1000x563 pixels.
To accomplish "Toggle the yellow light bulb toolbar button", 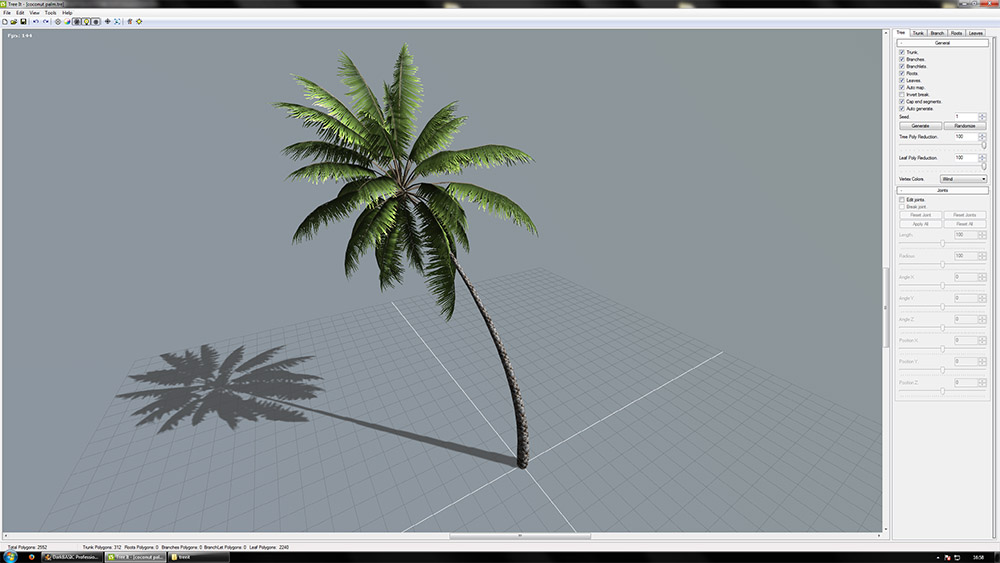I will [86, 22].
